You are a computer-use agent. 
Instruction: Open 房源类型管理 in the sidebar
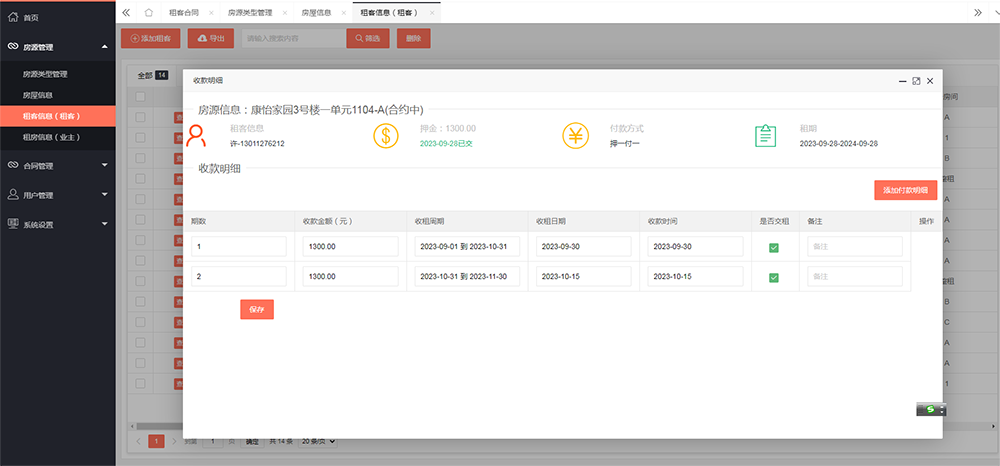click(x=59, y=74)
